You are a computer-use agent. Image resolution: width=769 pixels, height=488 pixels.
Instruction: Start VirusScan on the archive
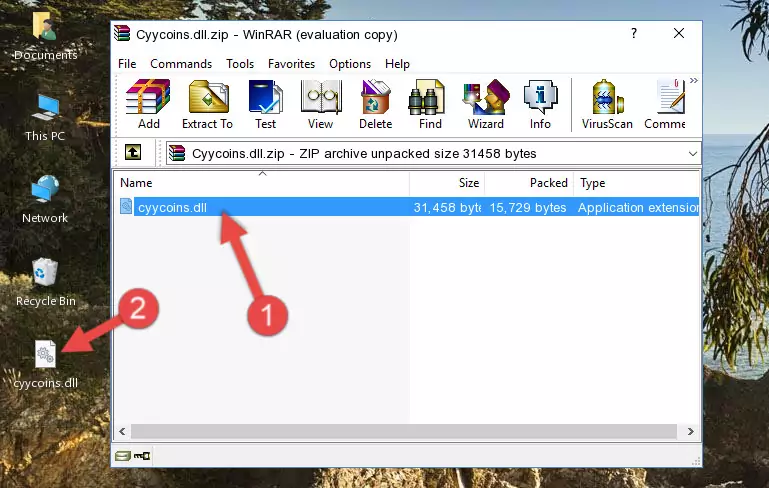coord(607,104)
